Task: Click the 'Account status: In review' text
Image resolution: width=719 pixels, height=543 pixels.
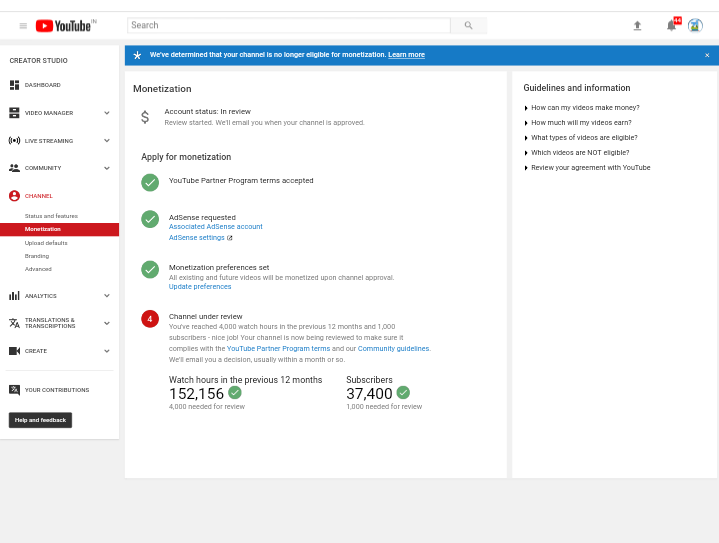Action: 208,111
